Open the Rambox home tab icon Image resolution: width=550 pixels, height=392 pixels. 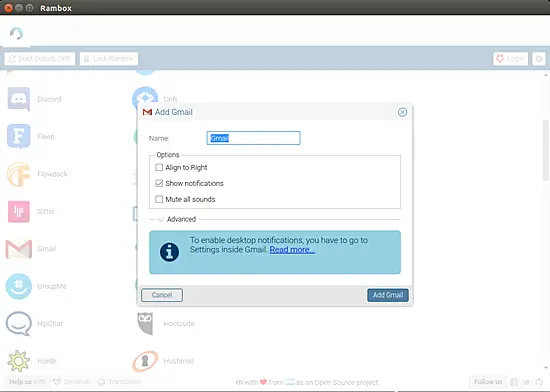click(16, 34)
